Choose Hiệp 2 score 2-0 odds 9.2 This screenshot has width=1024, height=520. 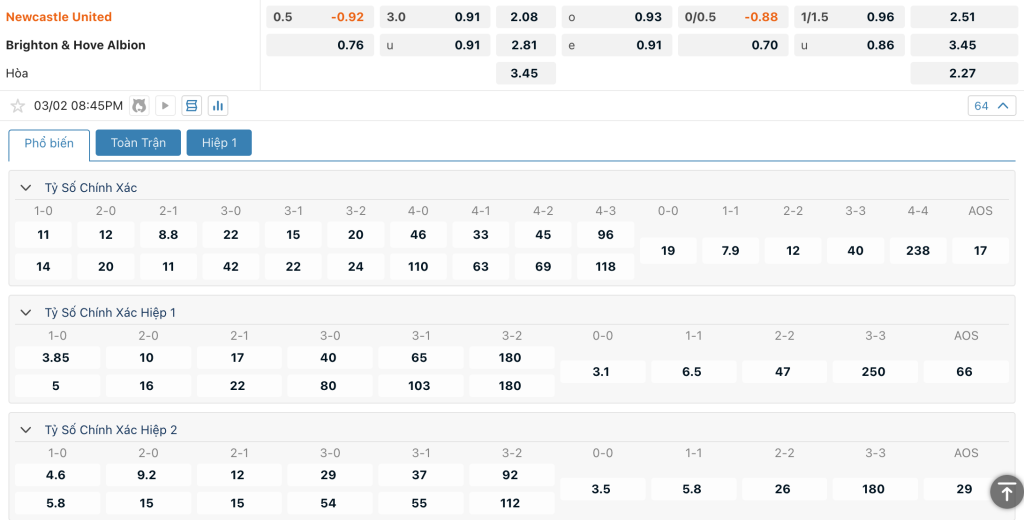[x=147, y=475]
